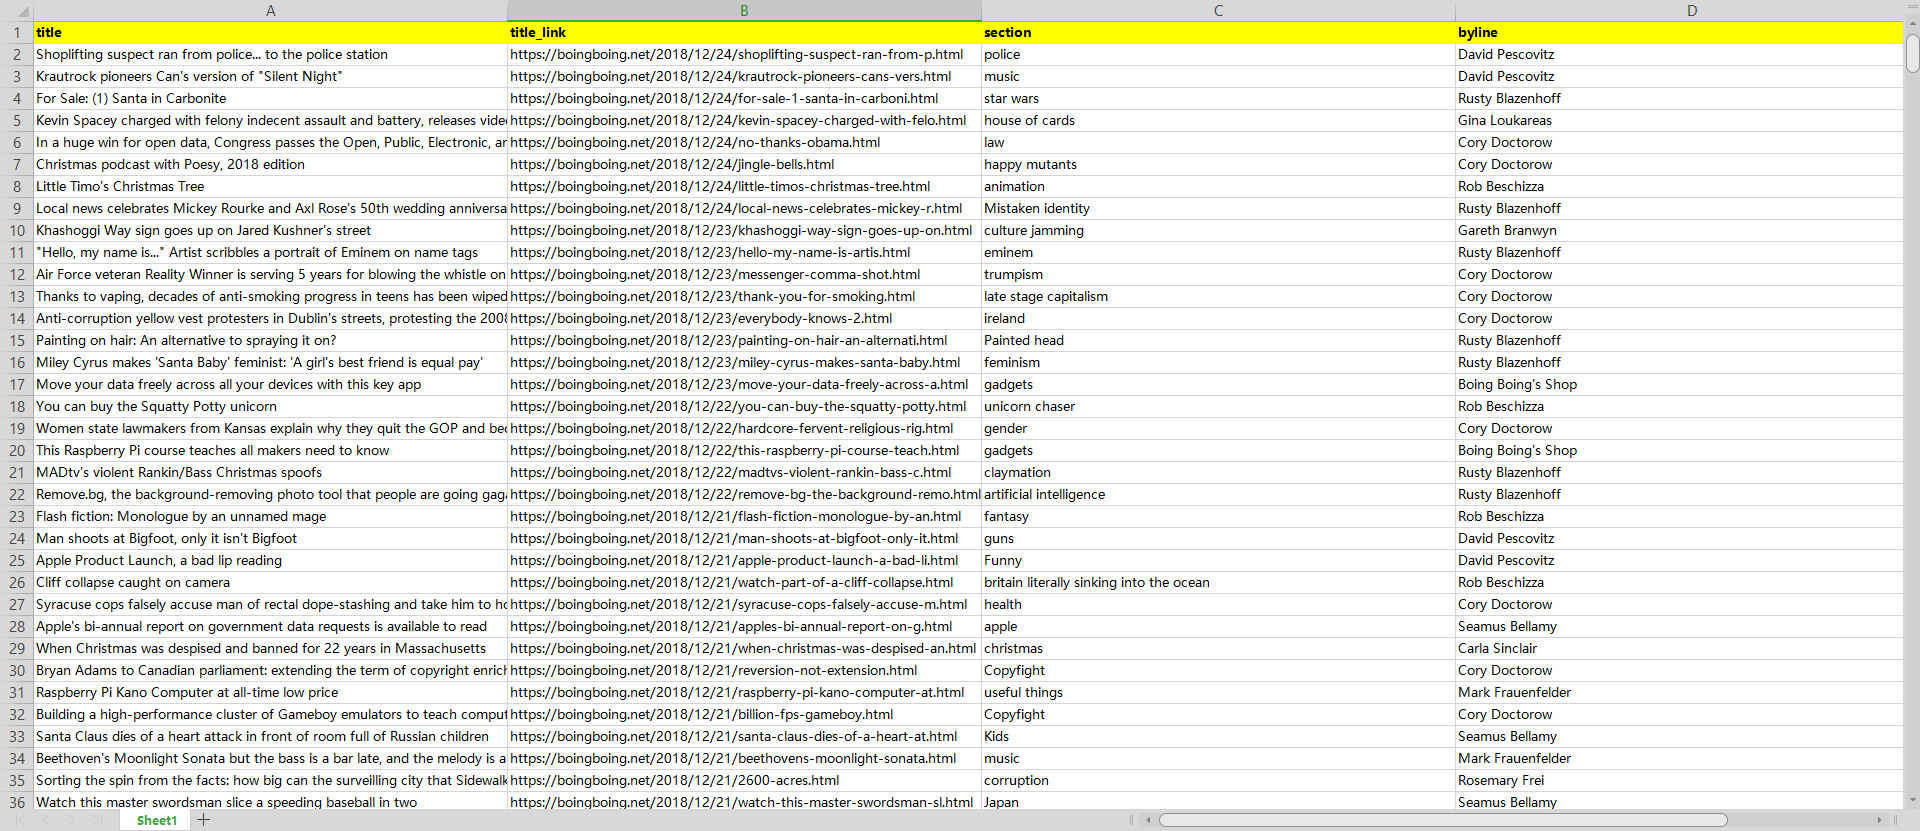
Task: Select cell 'MADtv's violent Rankin/Bass Christmas spoofs'
Action: [270, 472]
